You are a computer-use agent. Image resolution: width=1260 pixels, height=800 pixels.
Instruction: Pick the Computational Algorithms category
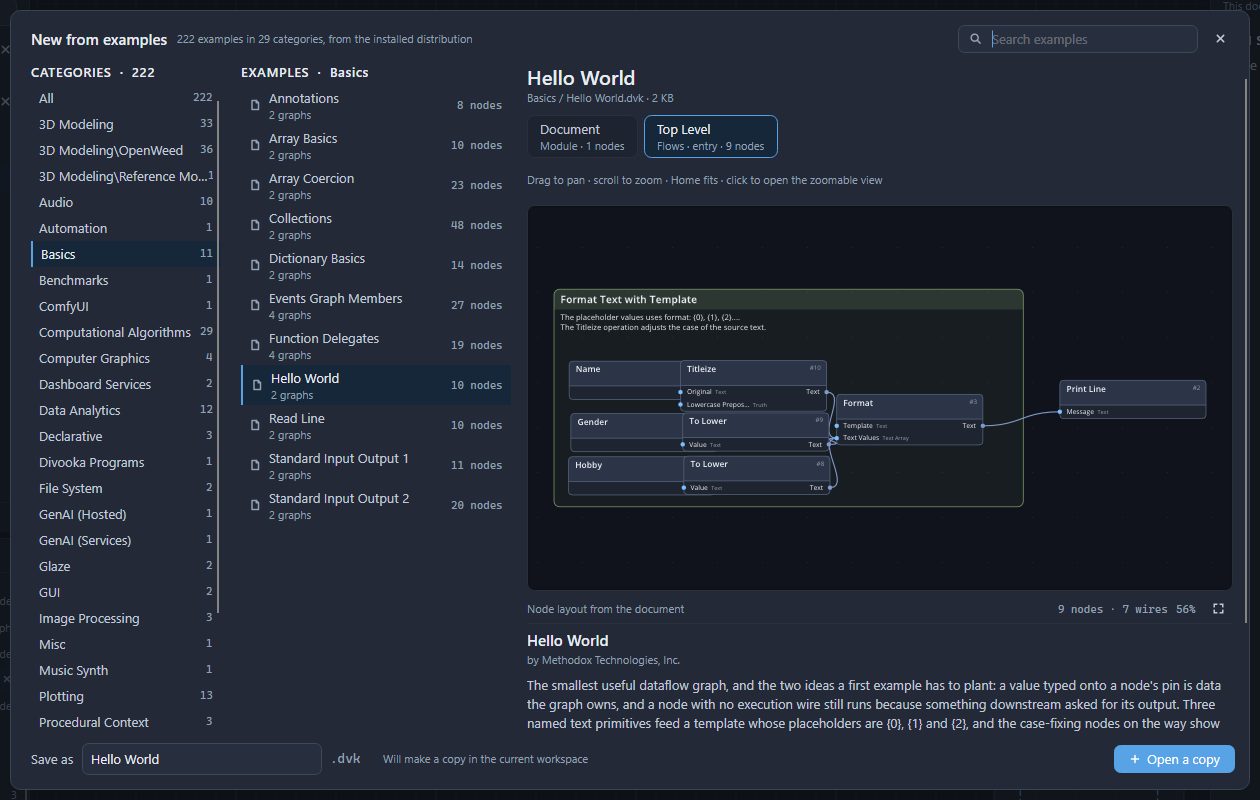coord(125,332)
